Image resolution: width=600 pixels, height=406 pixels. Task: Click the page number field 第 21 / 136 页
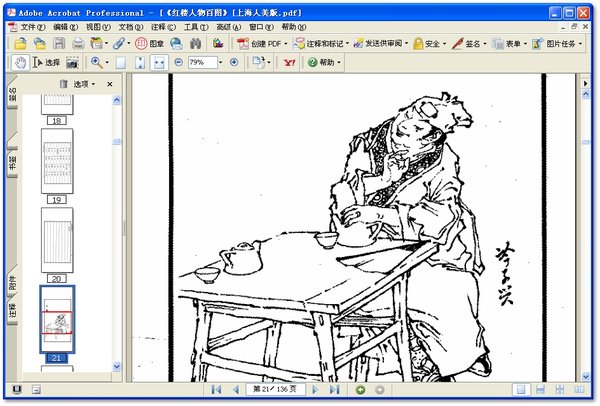tap(275, 390)
